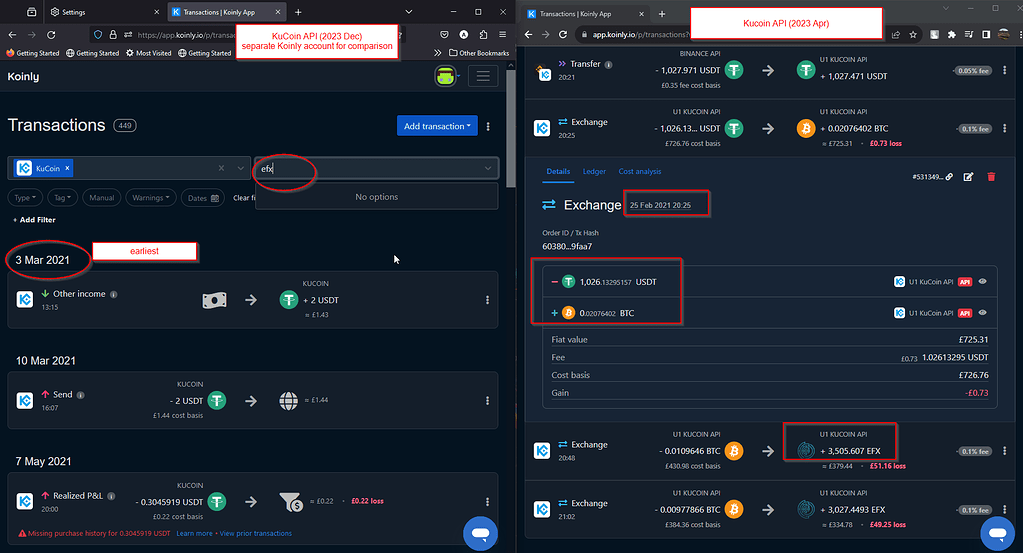Open the Warnings filter dropdown
Viewport: 1023px width, 553px height.
(151, 198)
